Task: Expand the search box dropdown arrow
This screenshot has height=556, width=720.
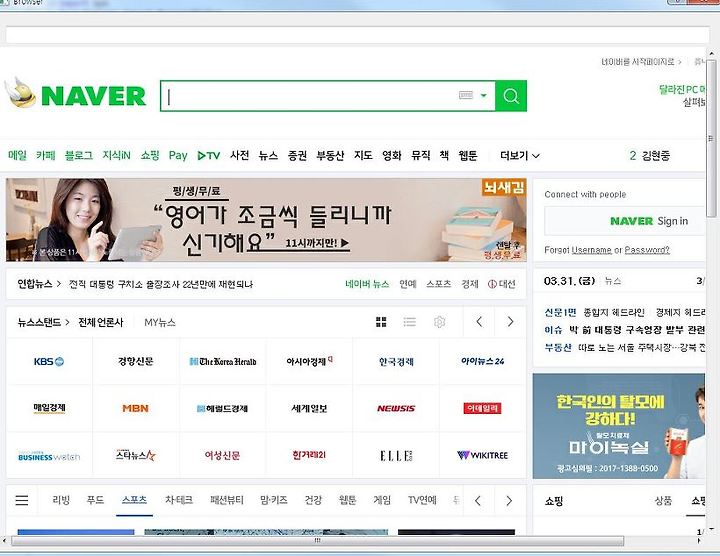Action: click(484, 95)
